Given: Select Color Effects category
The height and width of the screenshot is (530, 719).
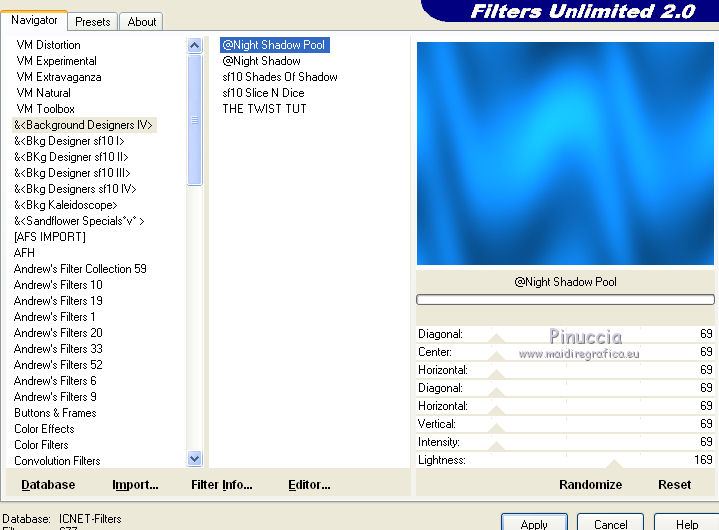Looking at the screenshot, I should [44, 429].
